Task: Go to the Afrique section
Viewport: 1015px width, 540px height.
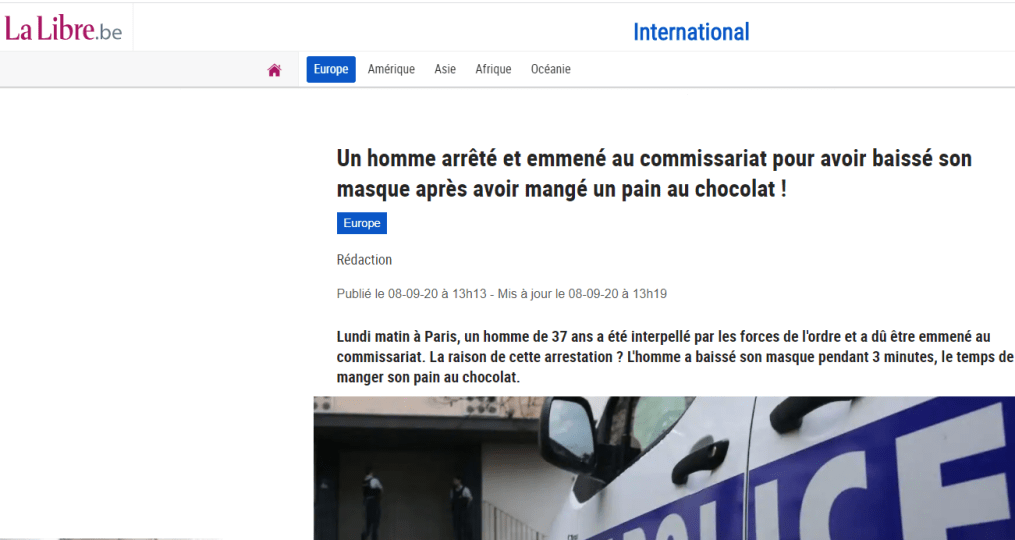Action: (493, 69)
